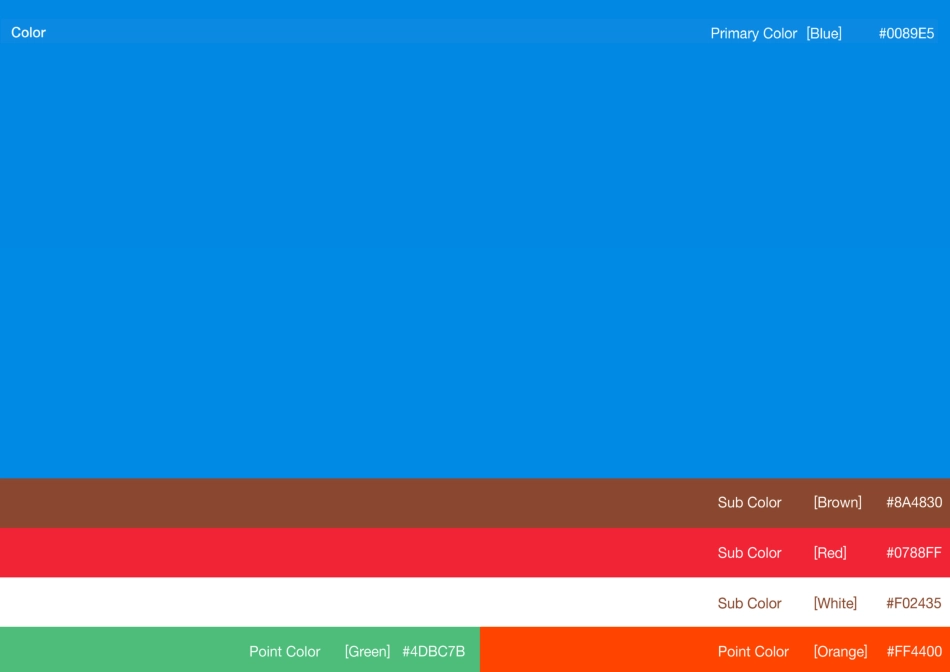Image resolution: width=950 pixels, height=672 pixels.
Task: Click the [Brown] color name label
Action: (x=837, y=503)
